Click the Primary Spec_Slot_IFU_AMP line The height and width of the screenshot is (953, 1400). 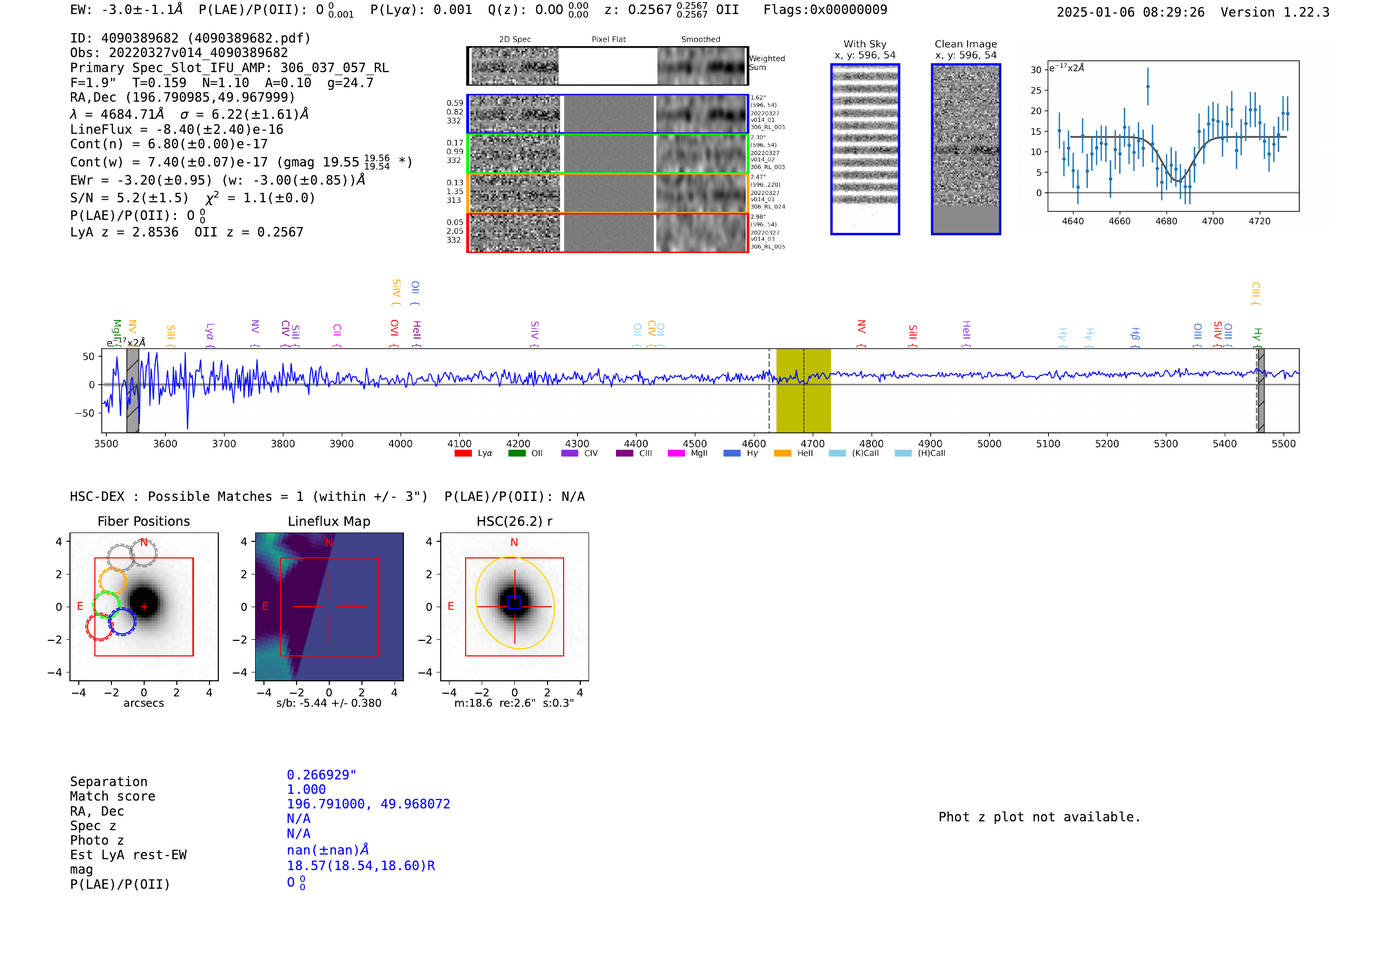coord(229,68)
